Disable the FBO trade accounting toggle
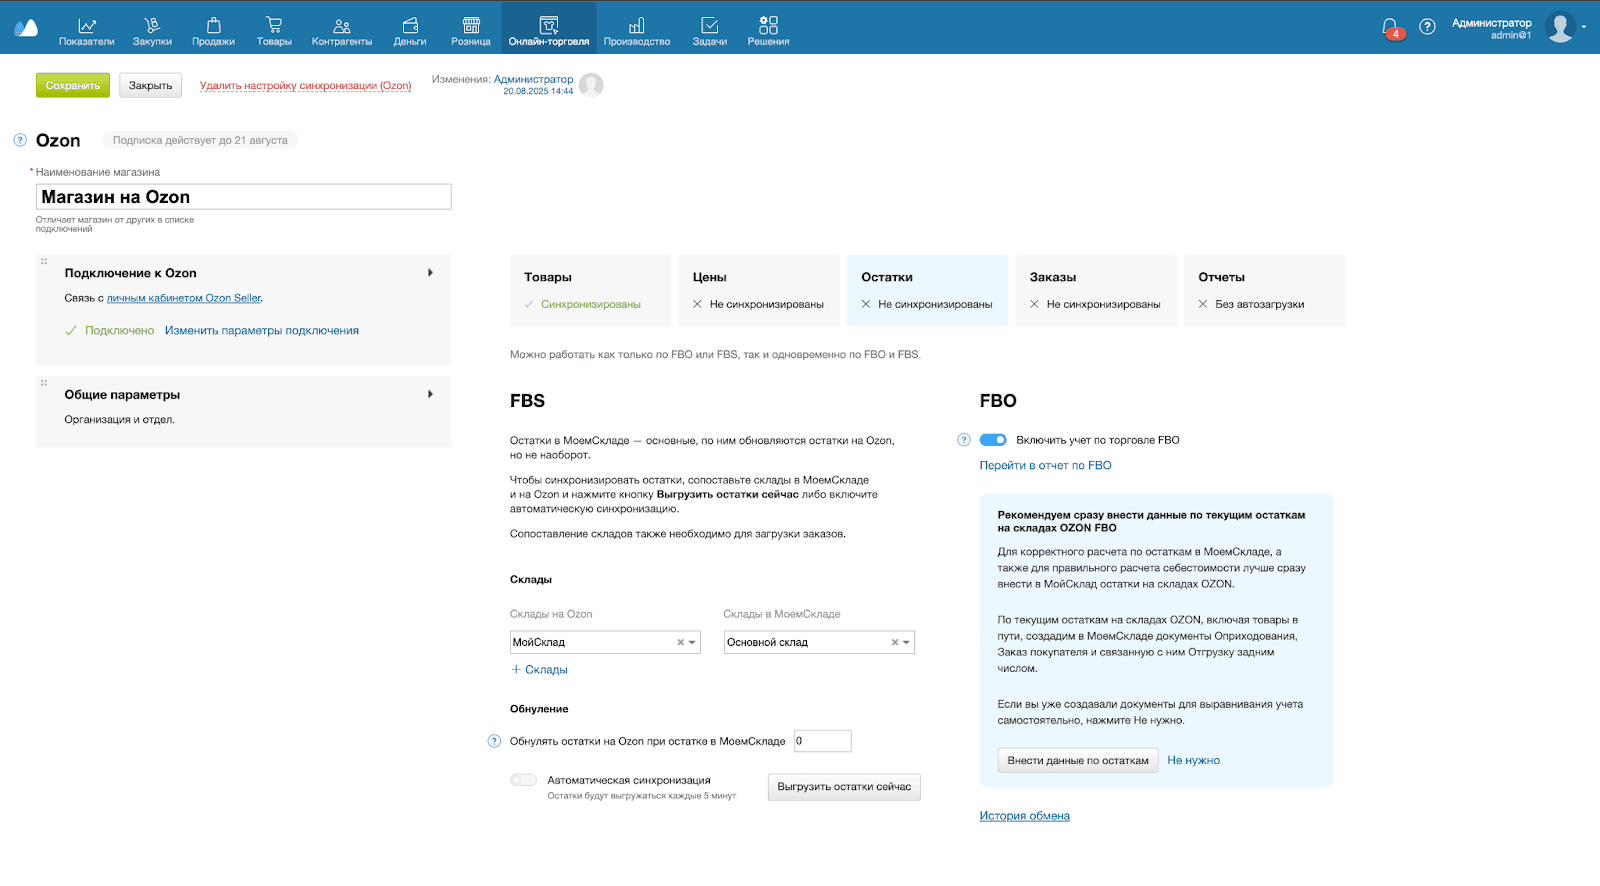This screenshot has height=886, width=1600. (x=993, y=440)
